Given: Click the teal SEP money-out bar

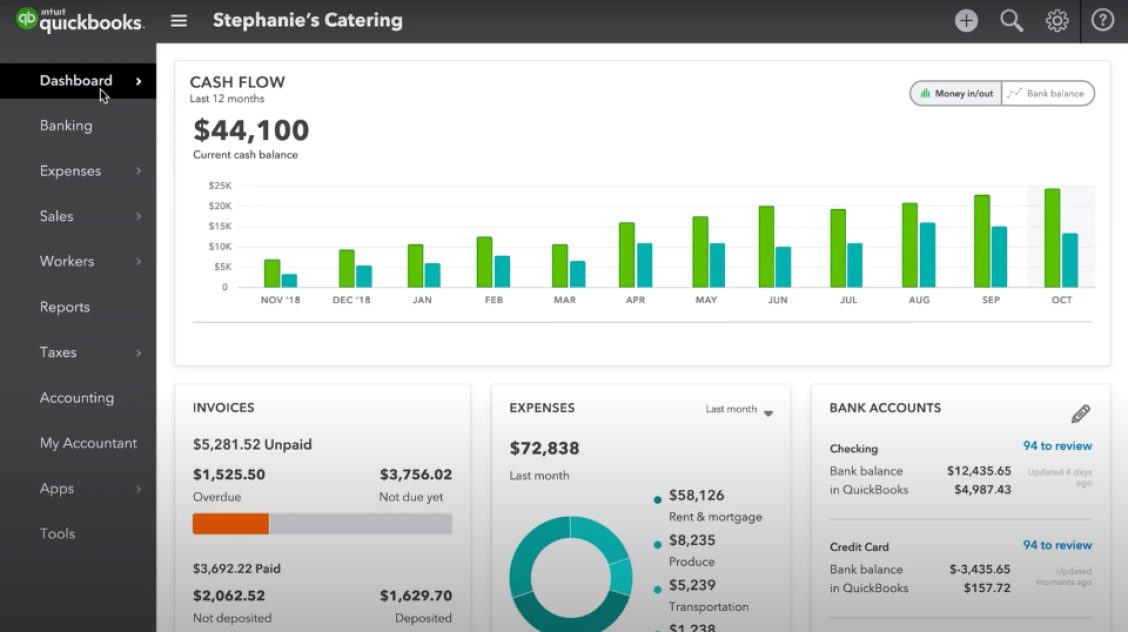Looking at the screenshot, I should tap(999, 257).
